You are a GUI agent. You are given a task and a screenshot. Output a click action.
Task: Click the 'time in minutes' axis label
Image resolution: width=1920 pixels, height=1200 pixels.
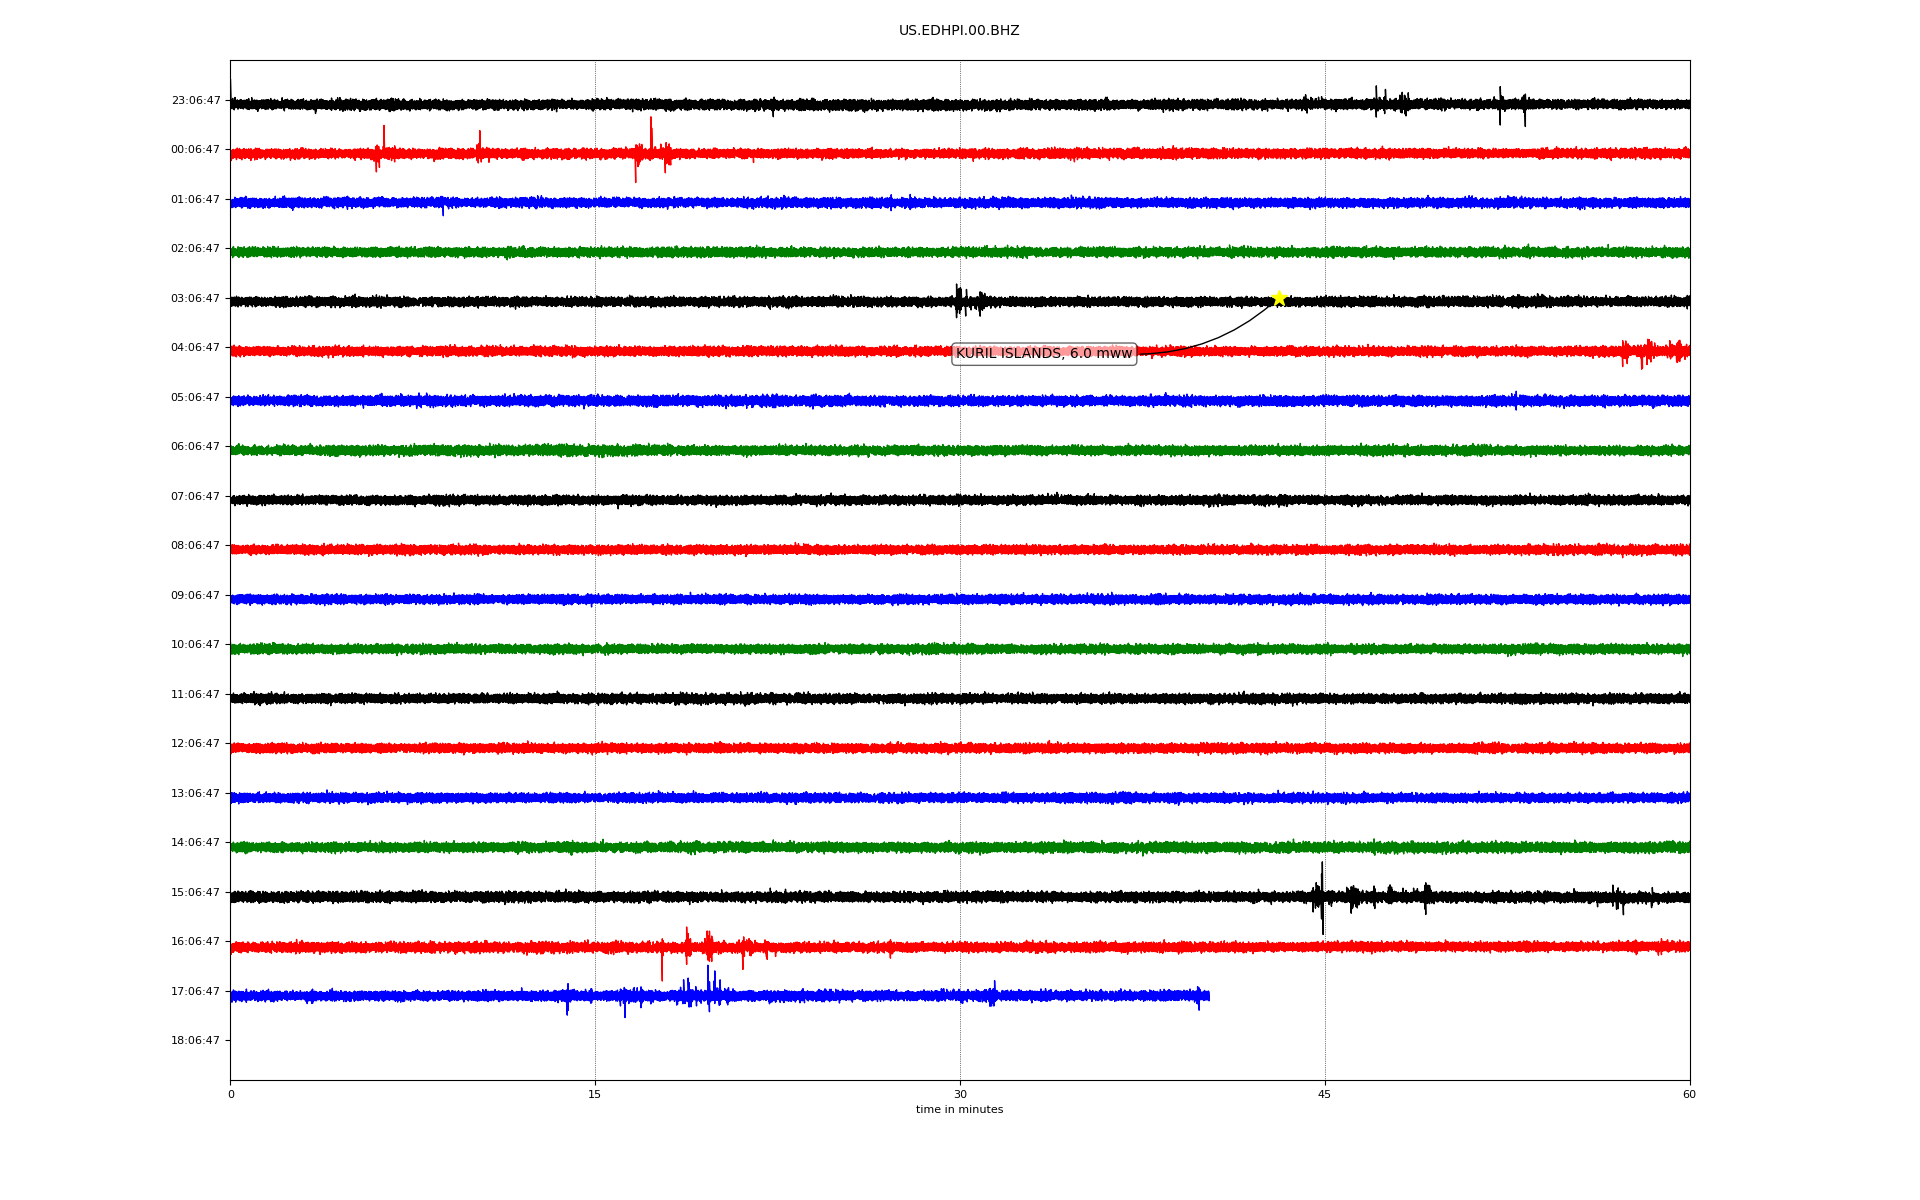click(x=959, y=1110)
